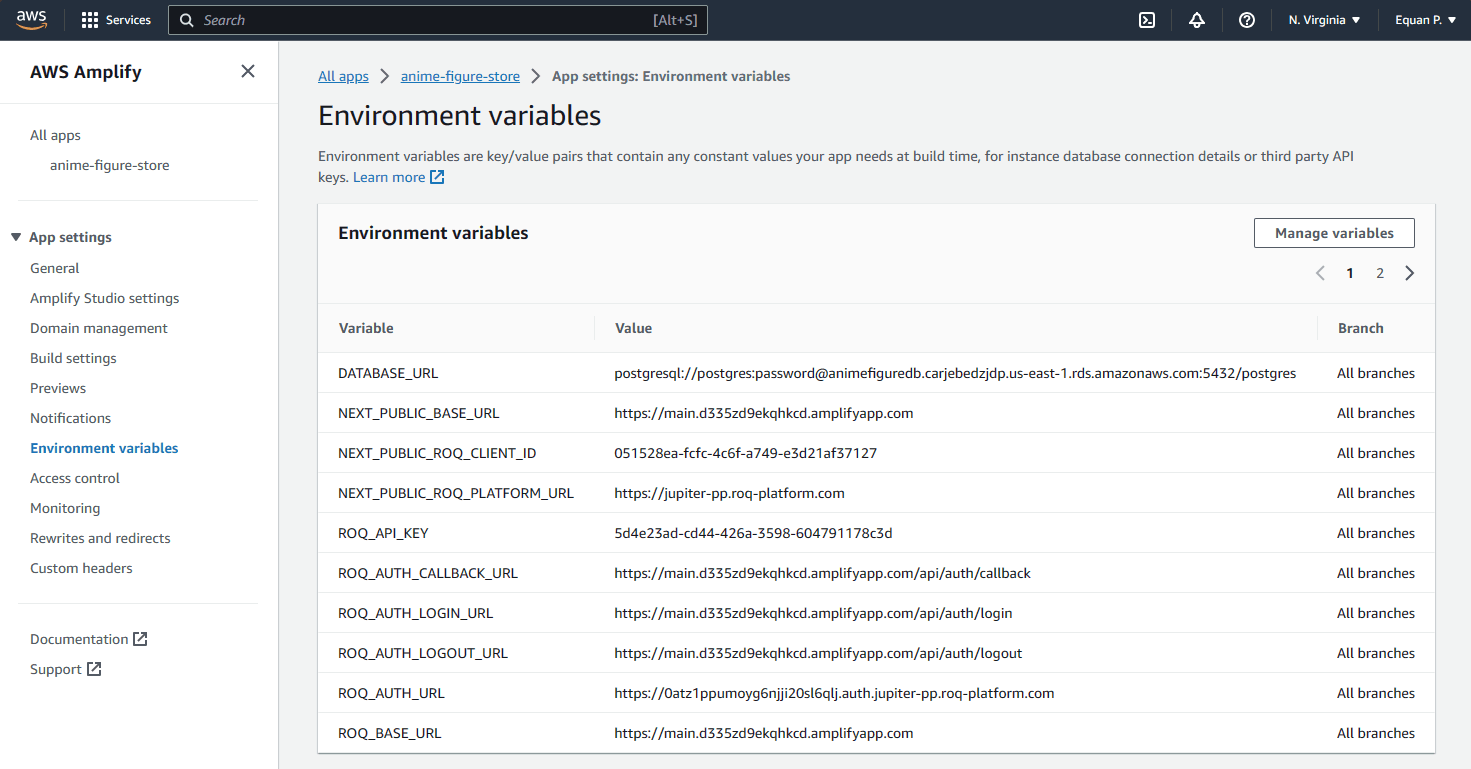Select All apps in the sidebar
This screenshot has width=1471, height=769.
(x=55, y=135)
